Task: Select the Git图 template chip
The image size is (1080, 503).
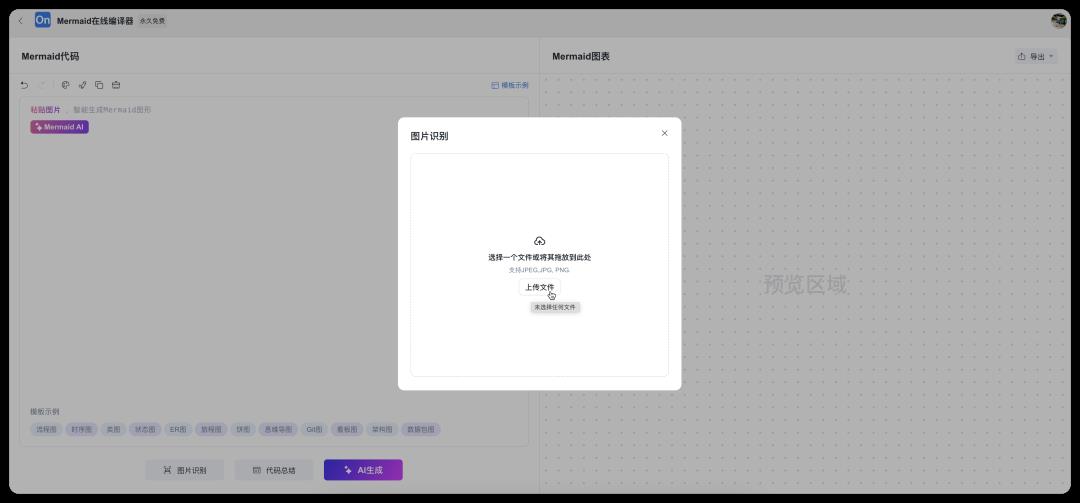Action: pos(314,429)
